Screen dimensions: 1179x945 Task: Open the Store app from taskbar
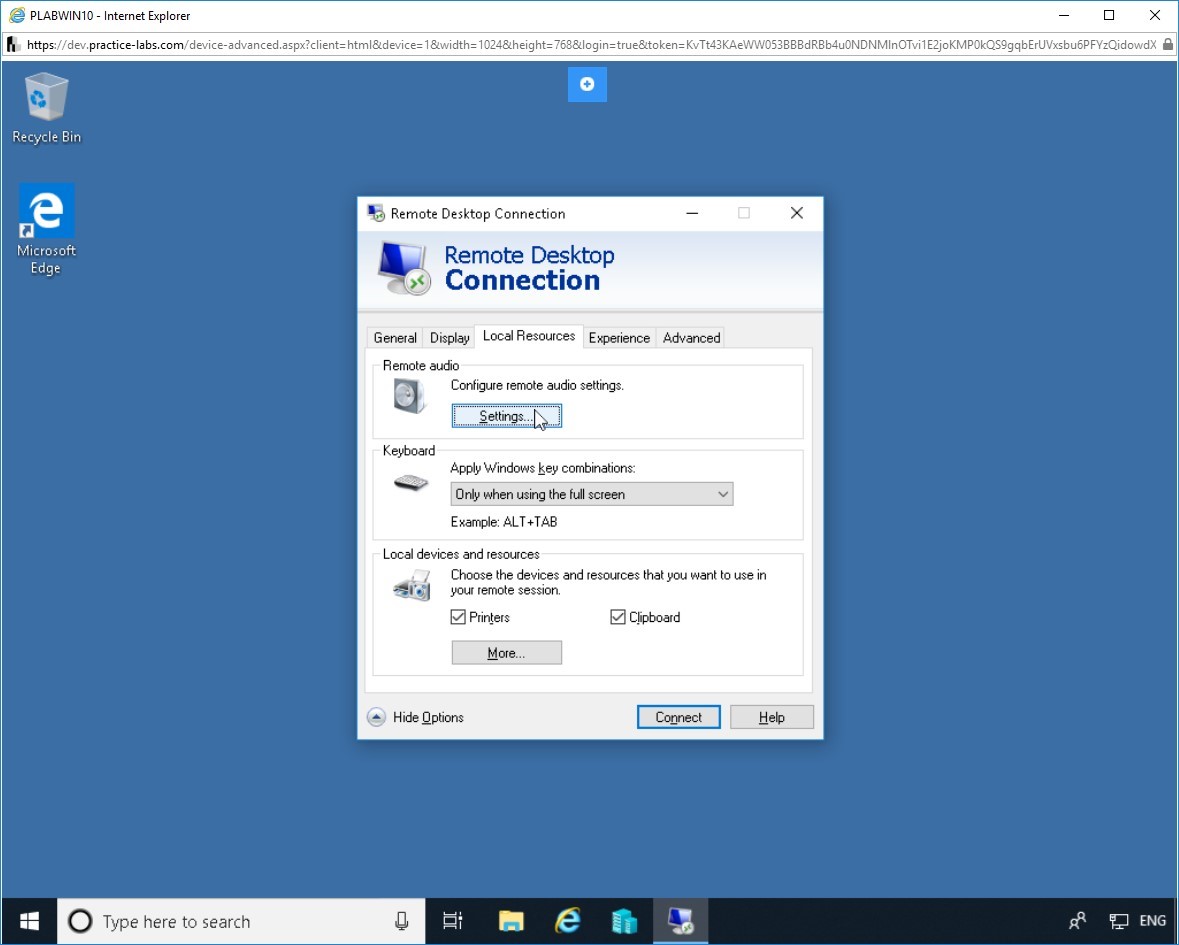click(x=624, y=921)
